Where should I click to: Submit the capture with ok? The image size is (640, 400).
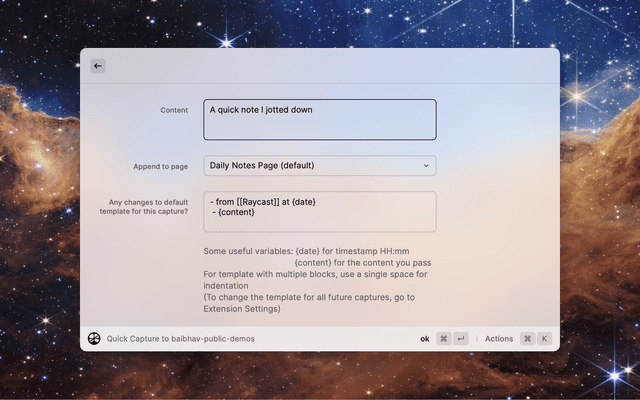424,339
